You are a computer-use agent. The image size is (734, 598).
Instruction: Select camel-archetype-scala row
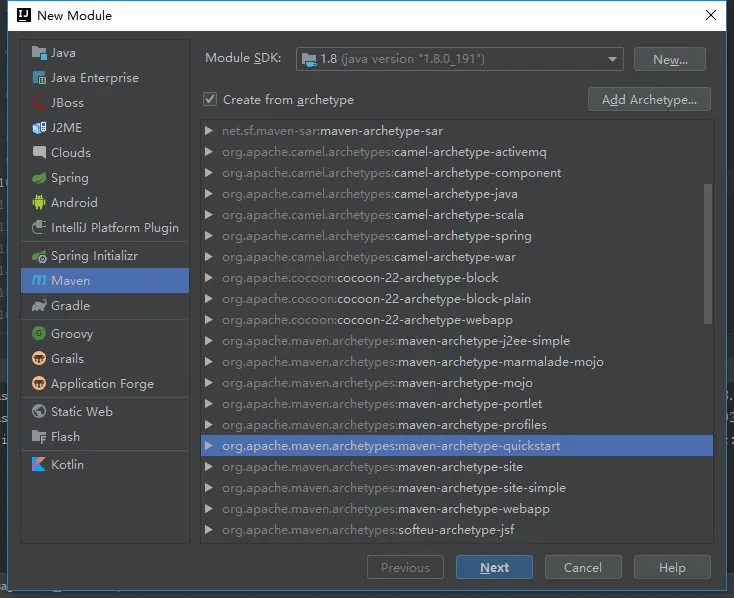[457, 215]
